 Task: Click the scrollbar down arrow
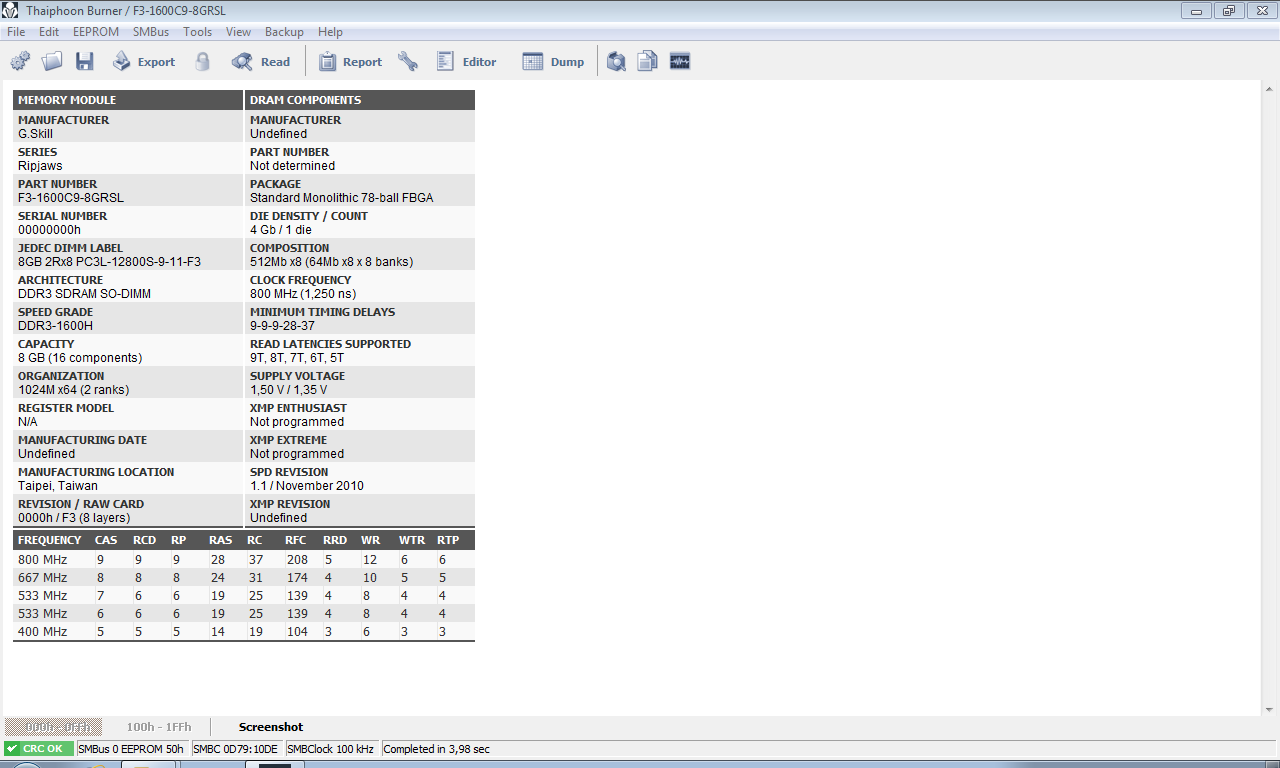tap(1269, 709)
